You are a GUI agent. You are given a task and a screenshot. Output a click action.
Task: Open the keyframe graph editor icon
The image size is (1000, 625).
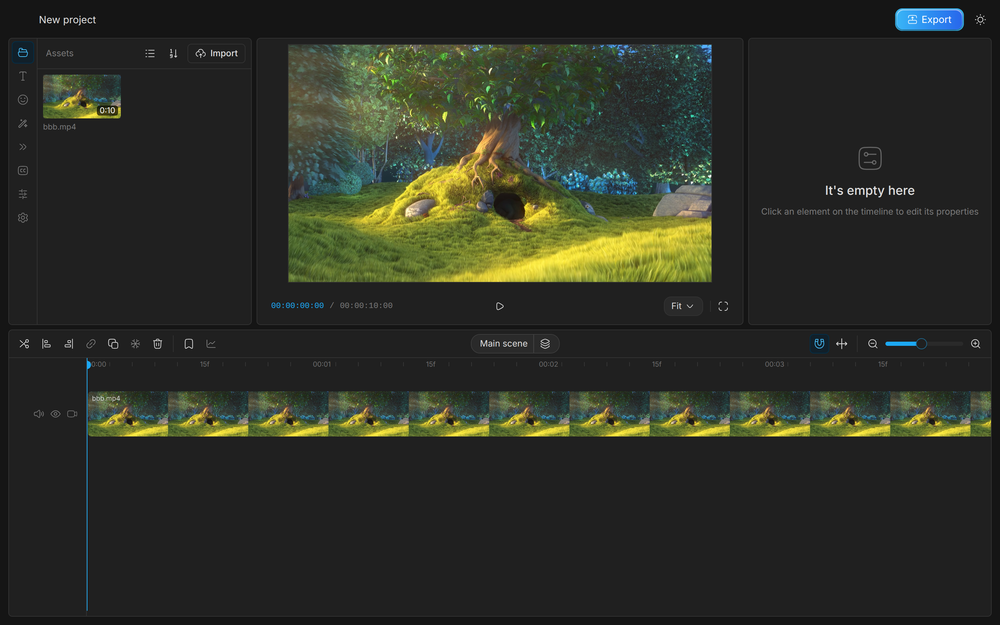click(x=211, y=344)
